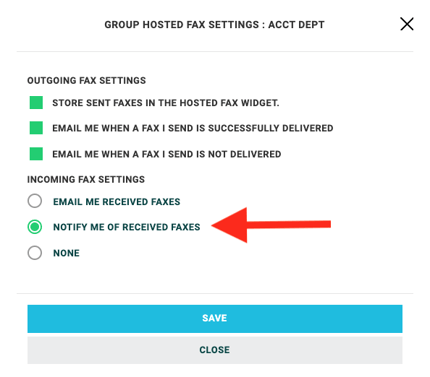Click the 'Store sent faxes in the hosted fax widget' label

(166, 103)
